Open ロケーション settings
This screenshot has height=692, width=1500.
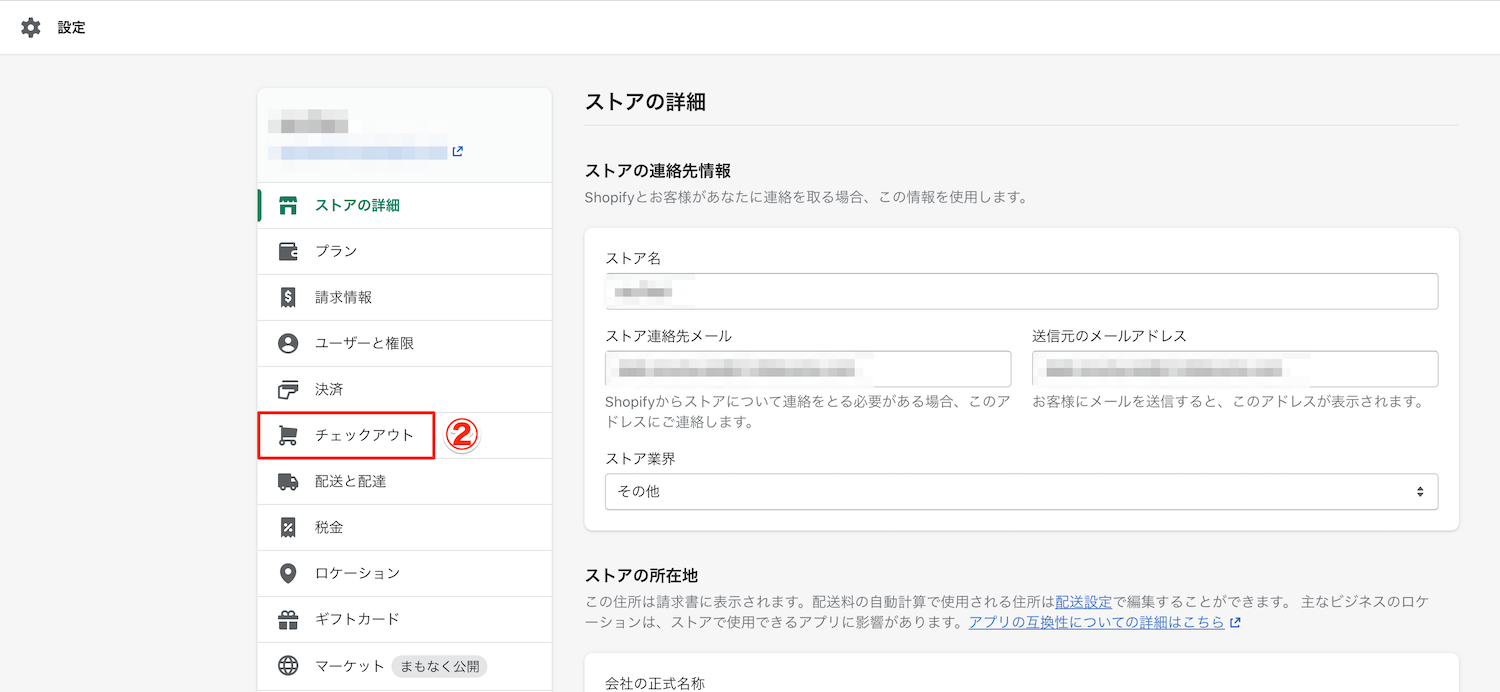coord(404,574)
